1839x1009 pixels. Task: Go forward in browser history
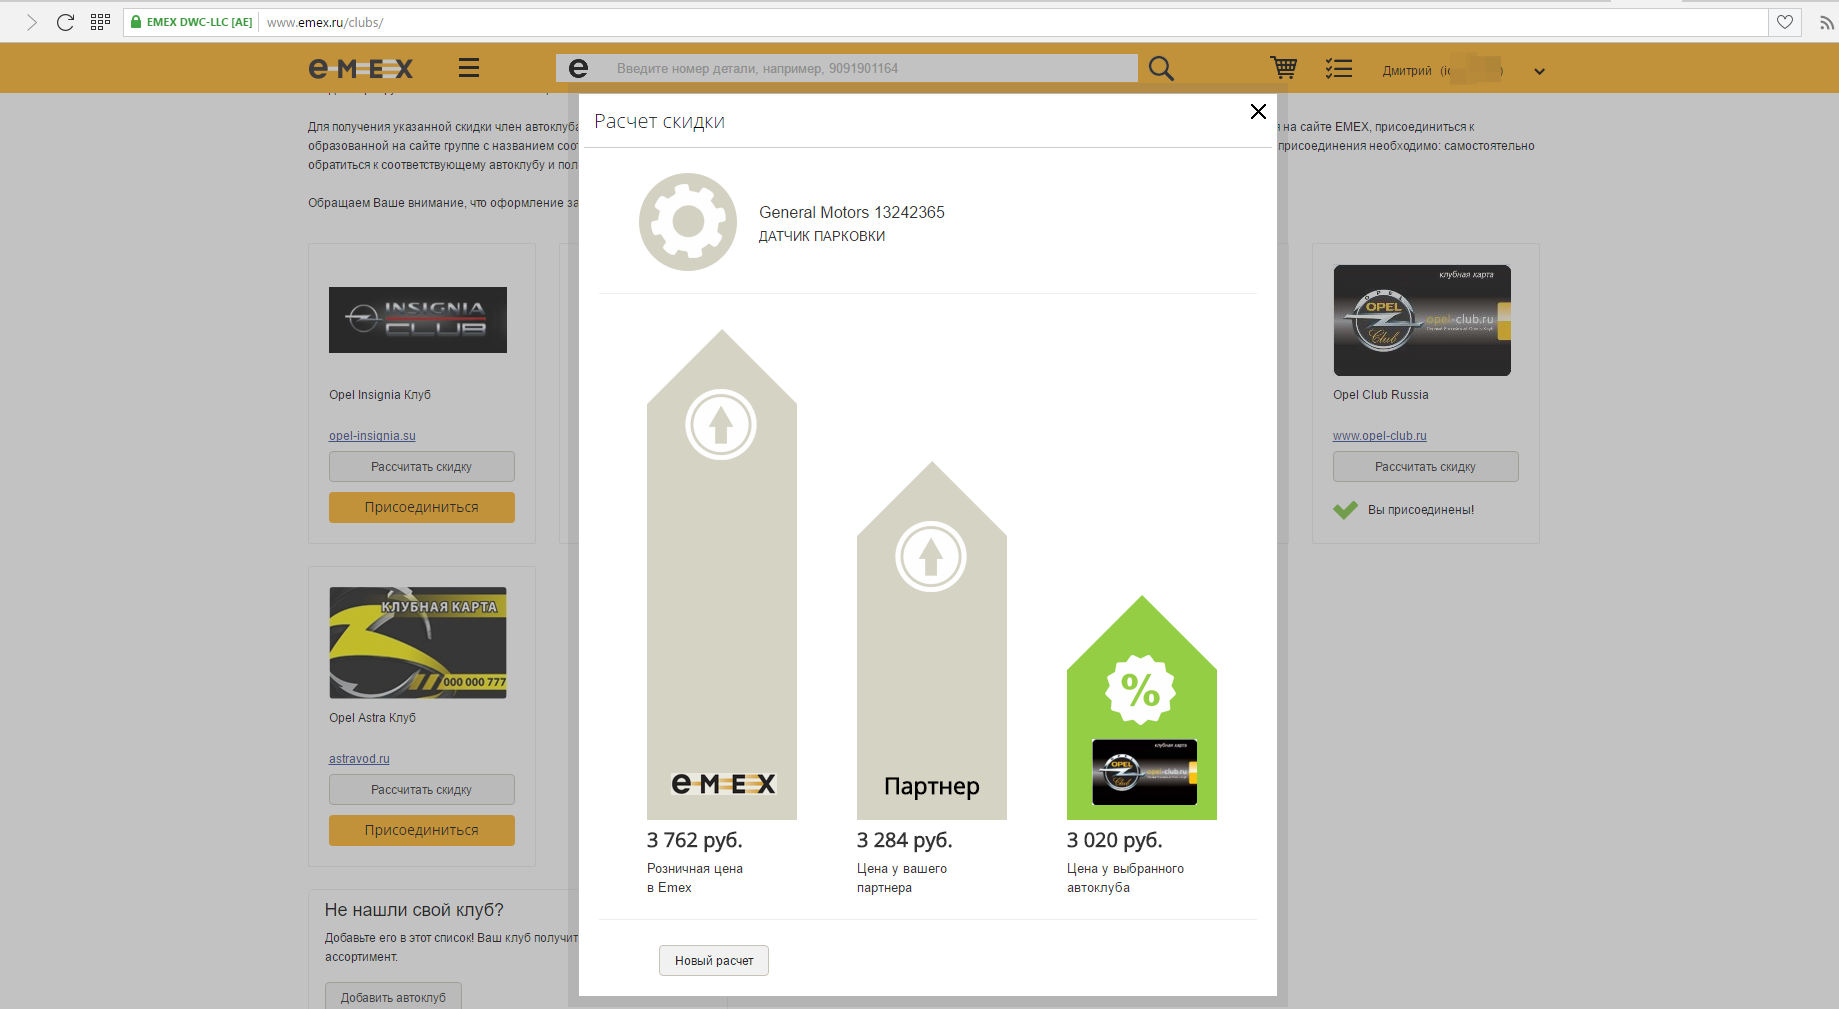32,22
